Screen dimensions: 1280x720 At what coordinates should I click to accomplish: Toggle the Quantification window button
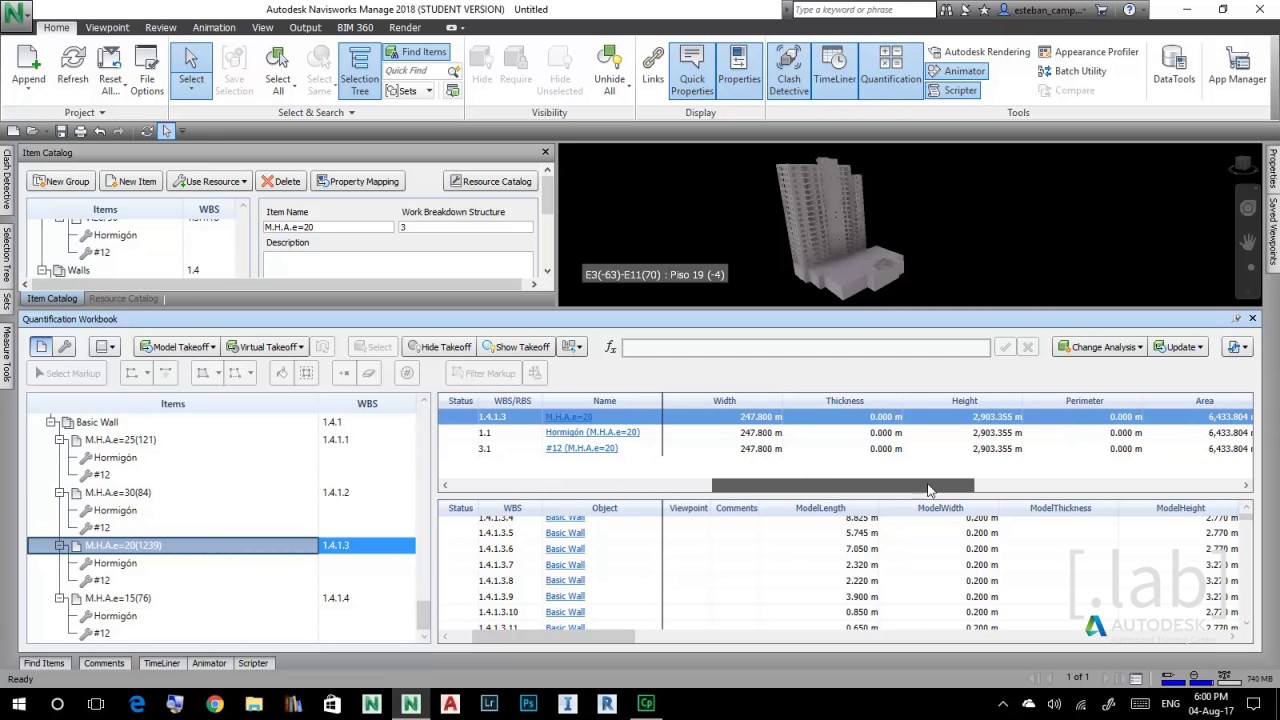point(891,70)
